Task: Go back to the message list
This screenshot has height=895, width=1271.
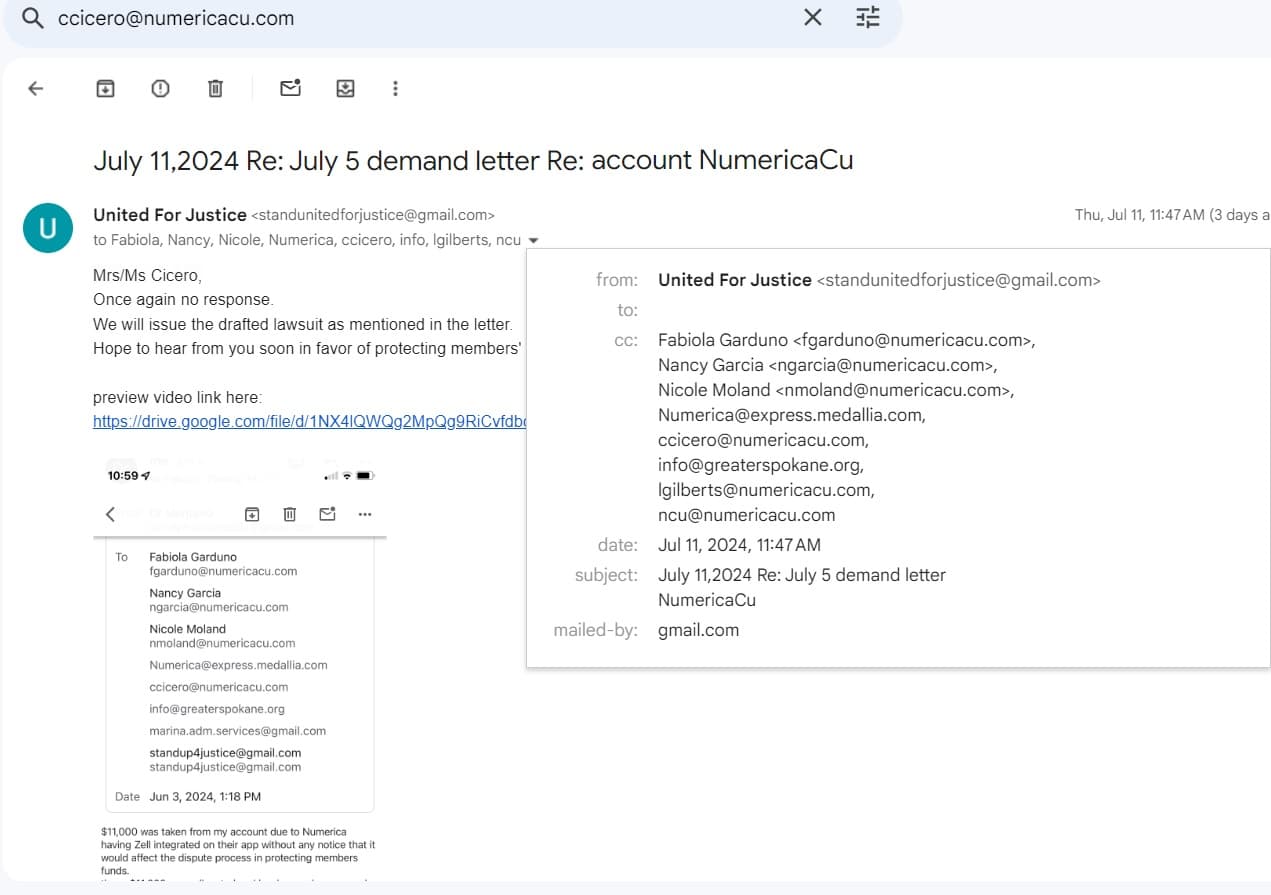Action: 36,88
